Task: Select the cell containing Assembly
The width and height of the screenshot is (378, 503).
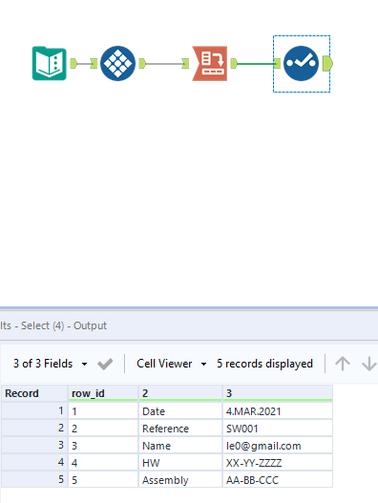Action: pyautogui.click(x=180, y=480)
